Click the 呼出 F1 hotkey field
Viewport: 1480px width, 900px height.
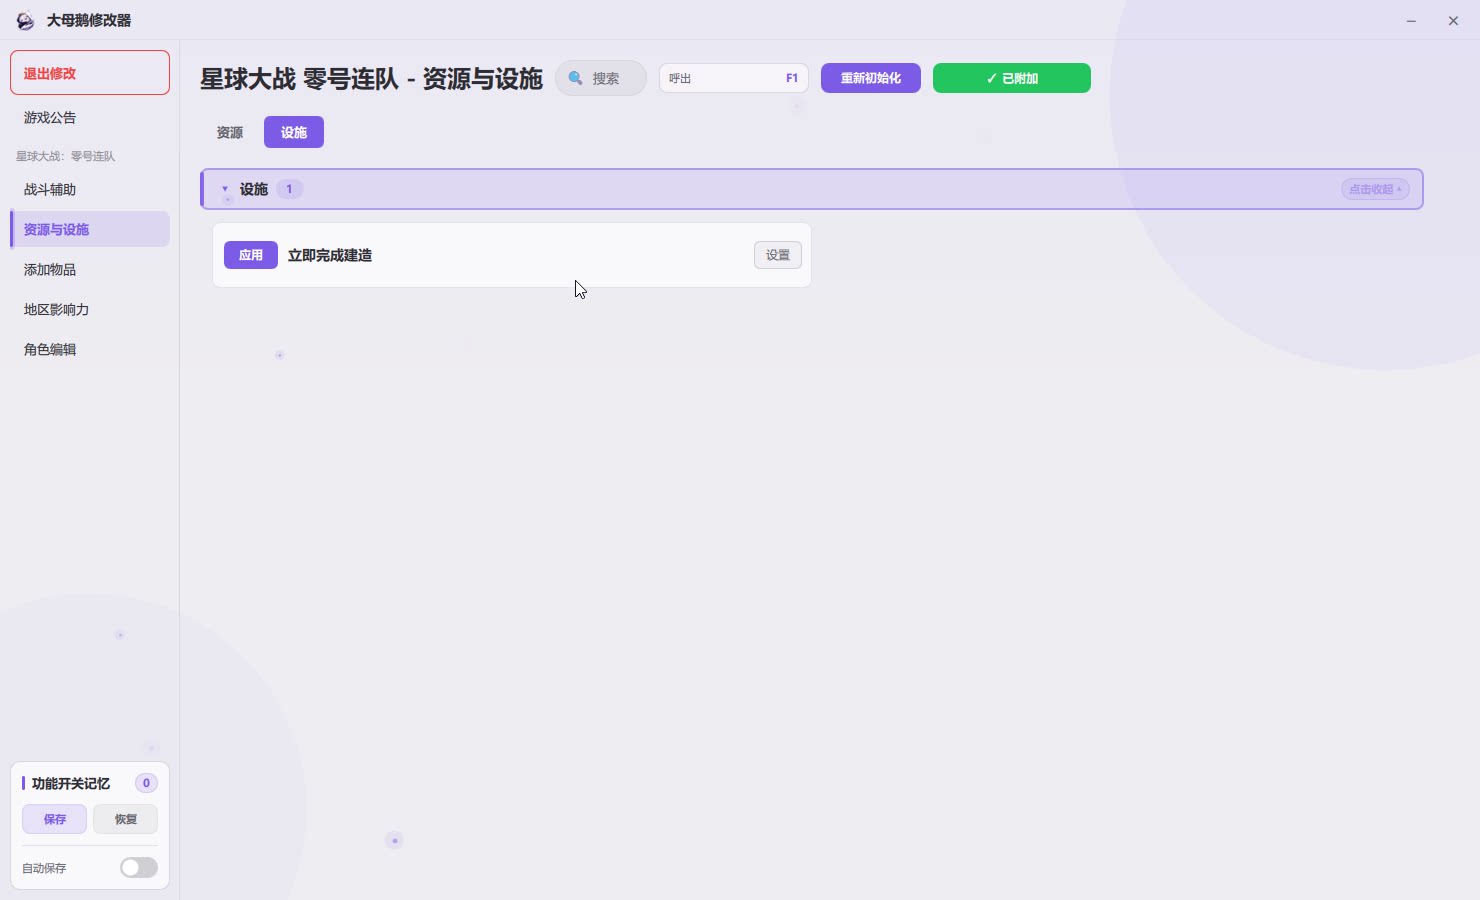point(734,78)
